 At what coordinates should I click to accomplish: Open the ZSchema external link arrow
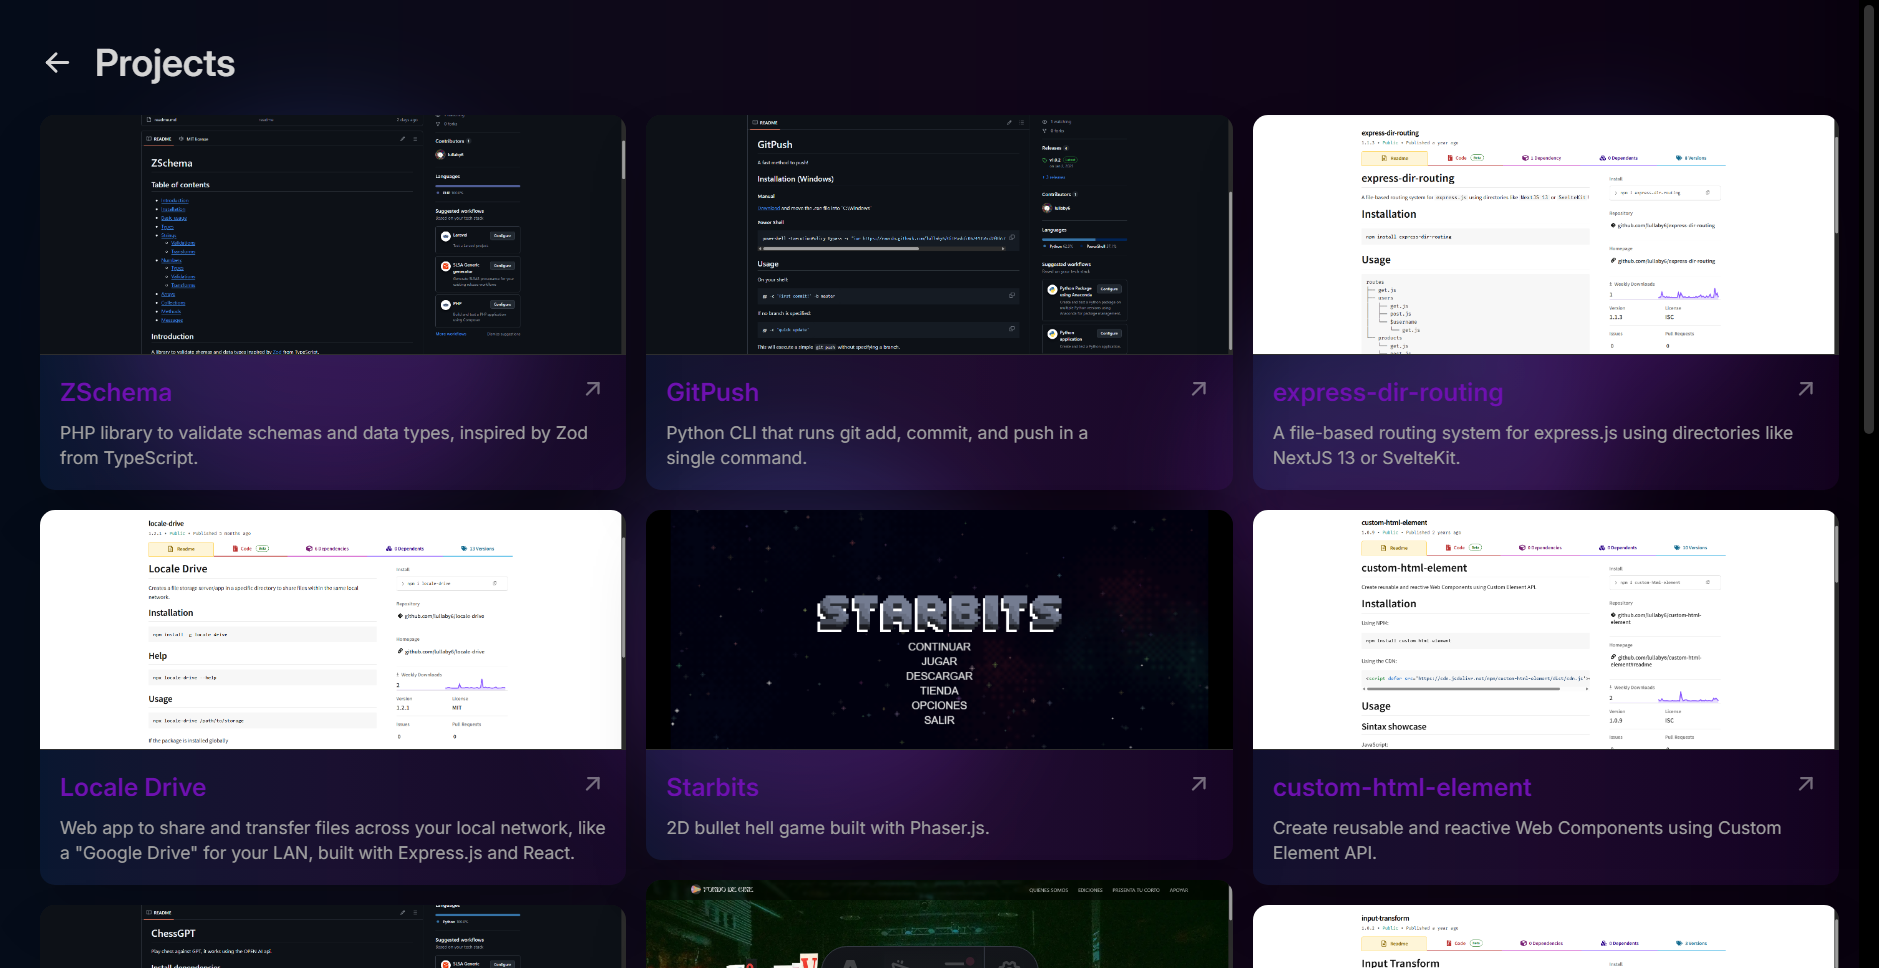[593, 389]
